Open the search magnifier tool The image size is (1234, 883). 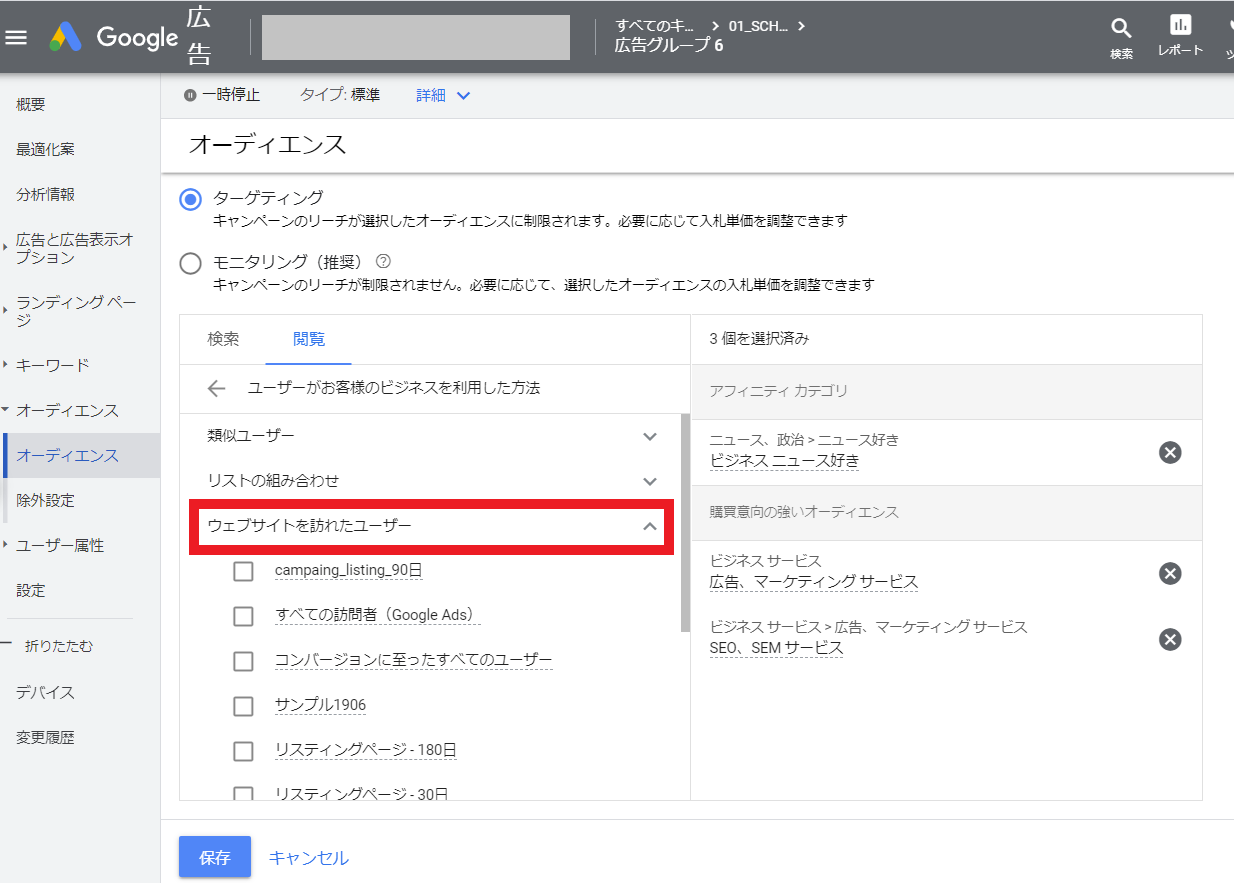(x=1121, y=29)
